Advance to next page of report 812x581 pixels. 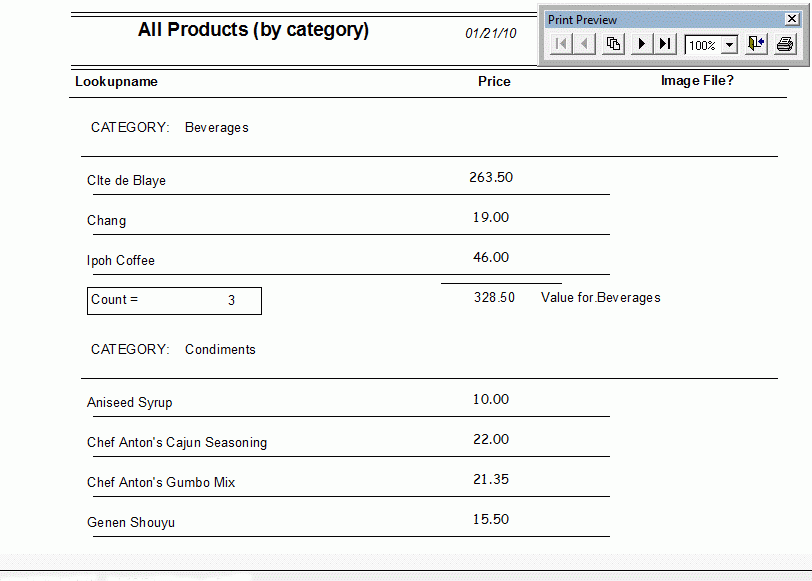pos(641,44)
